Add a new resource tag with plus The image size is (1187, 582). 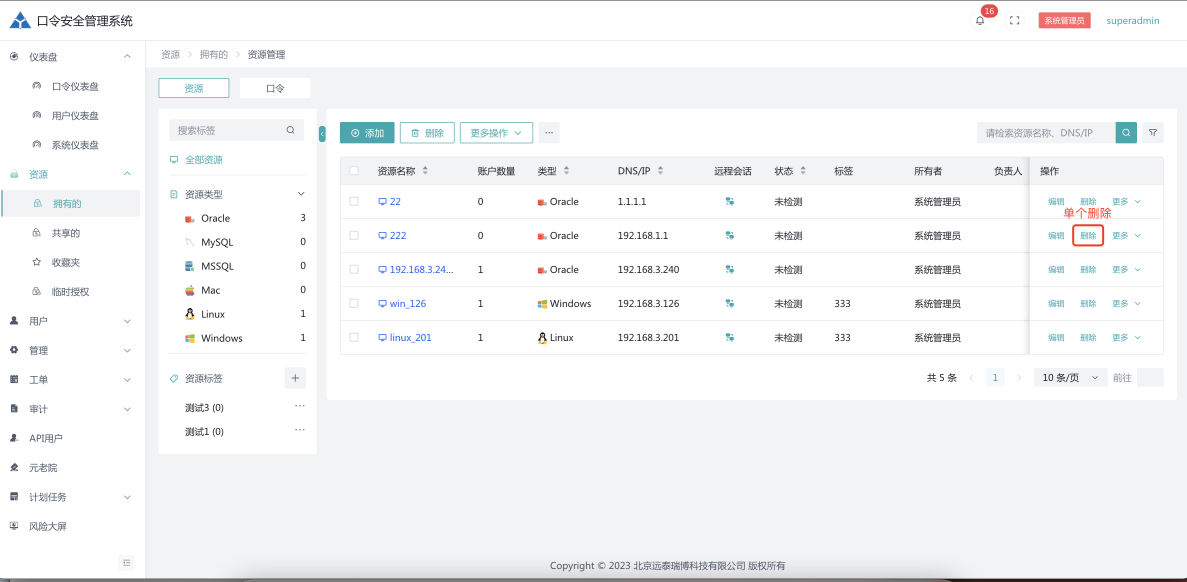294,378
